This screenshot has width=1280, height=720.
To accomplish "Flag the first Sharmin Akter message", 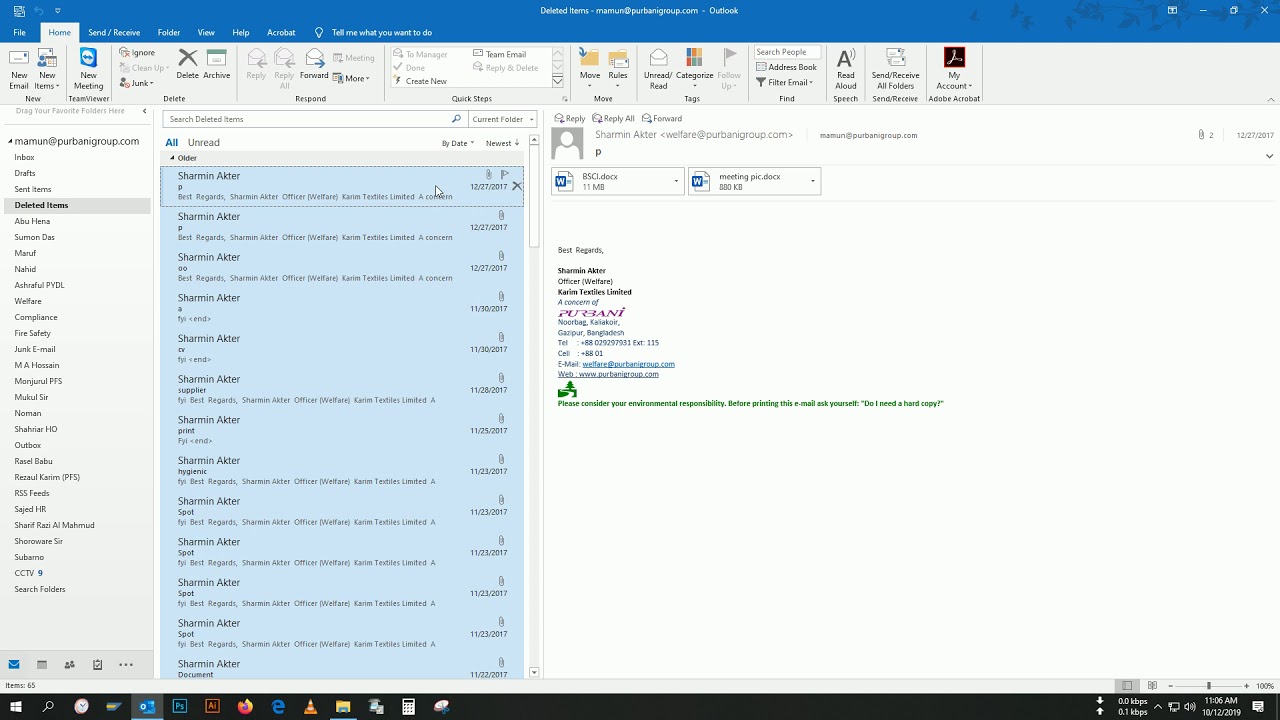I will (x=504, y=175).
